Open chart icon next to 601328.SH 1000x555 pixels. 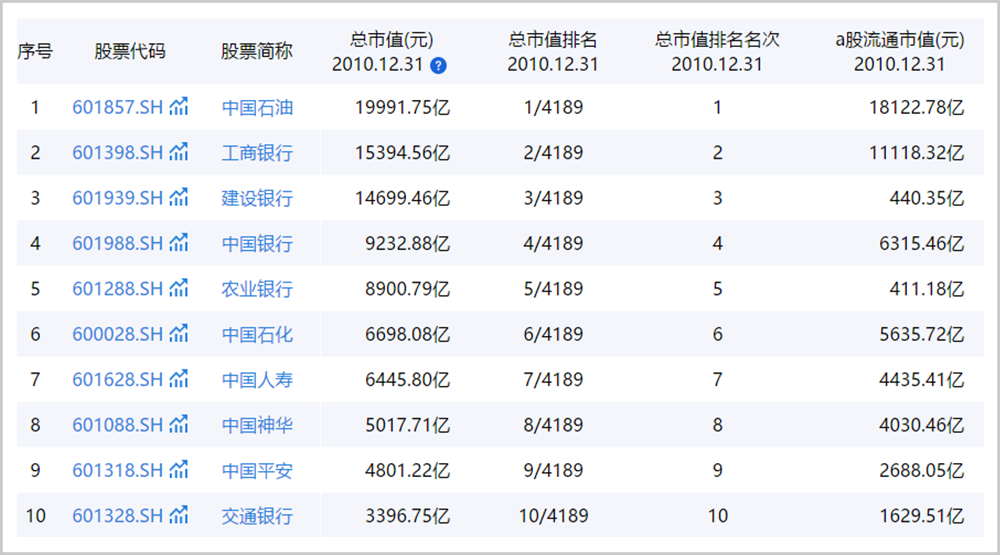pos(179,514)
